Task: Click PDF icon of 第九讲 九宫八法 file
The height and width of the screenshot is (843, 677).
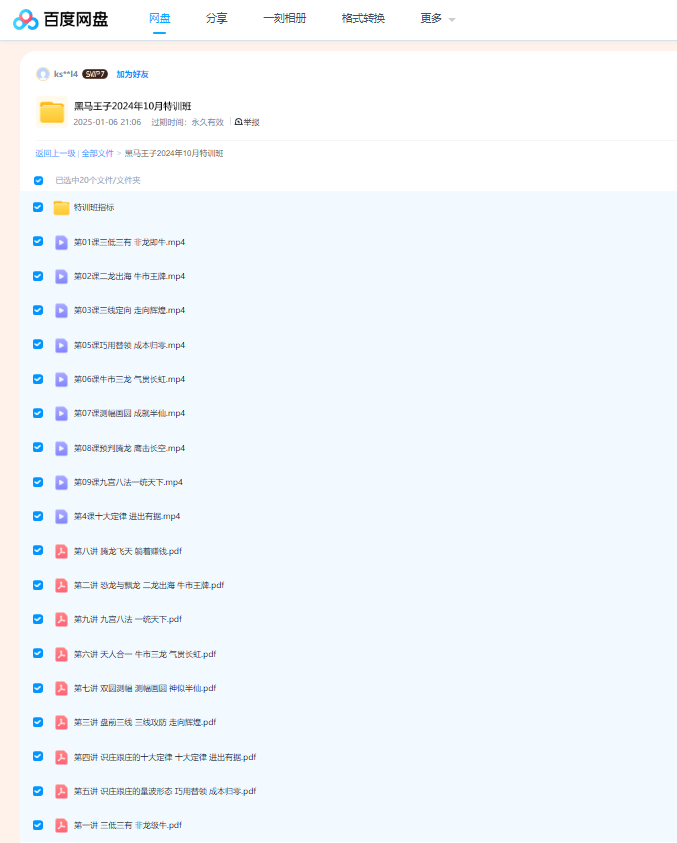Action: point(61,620)
